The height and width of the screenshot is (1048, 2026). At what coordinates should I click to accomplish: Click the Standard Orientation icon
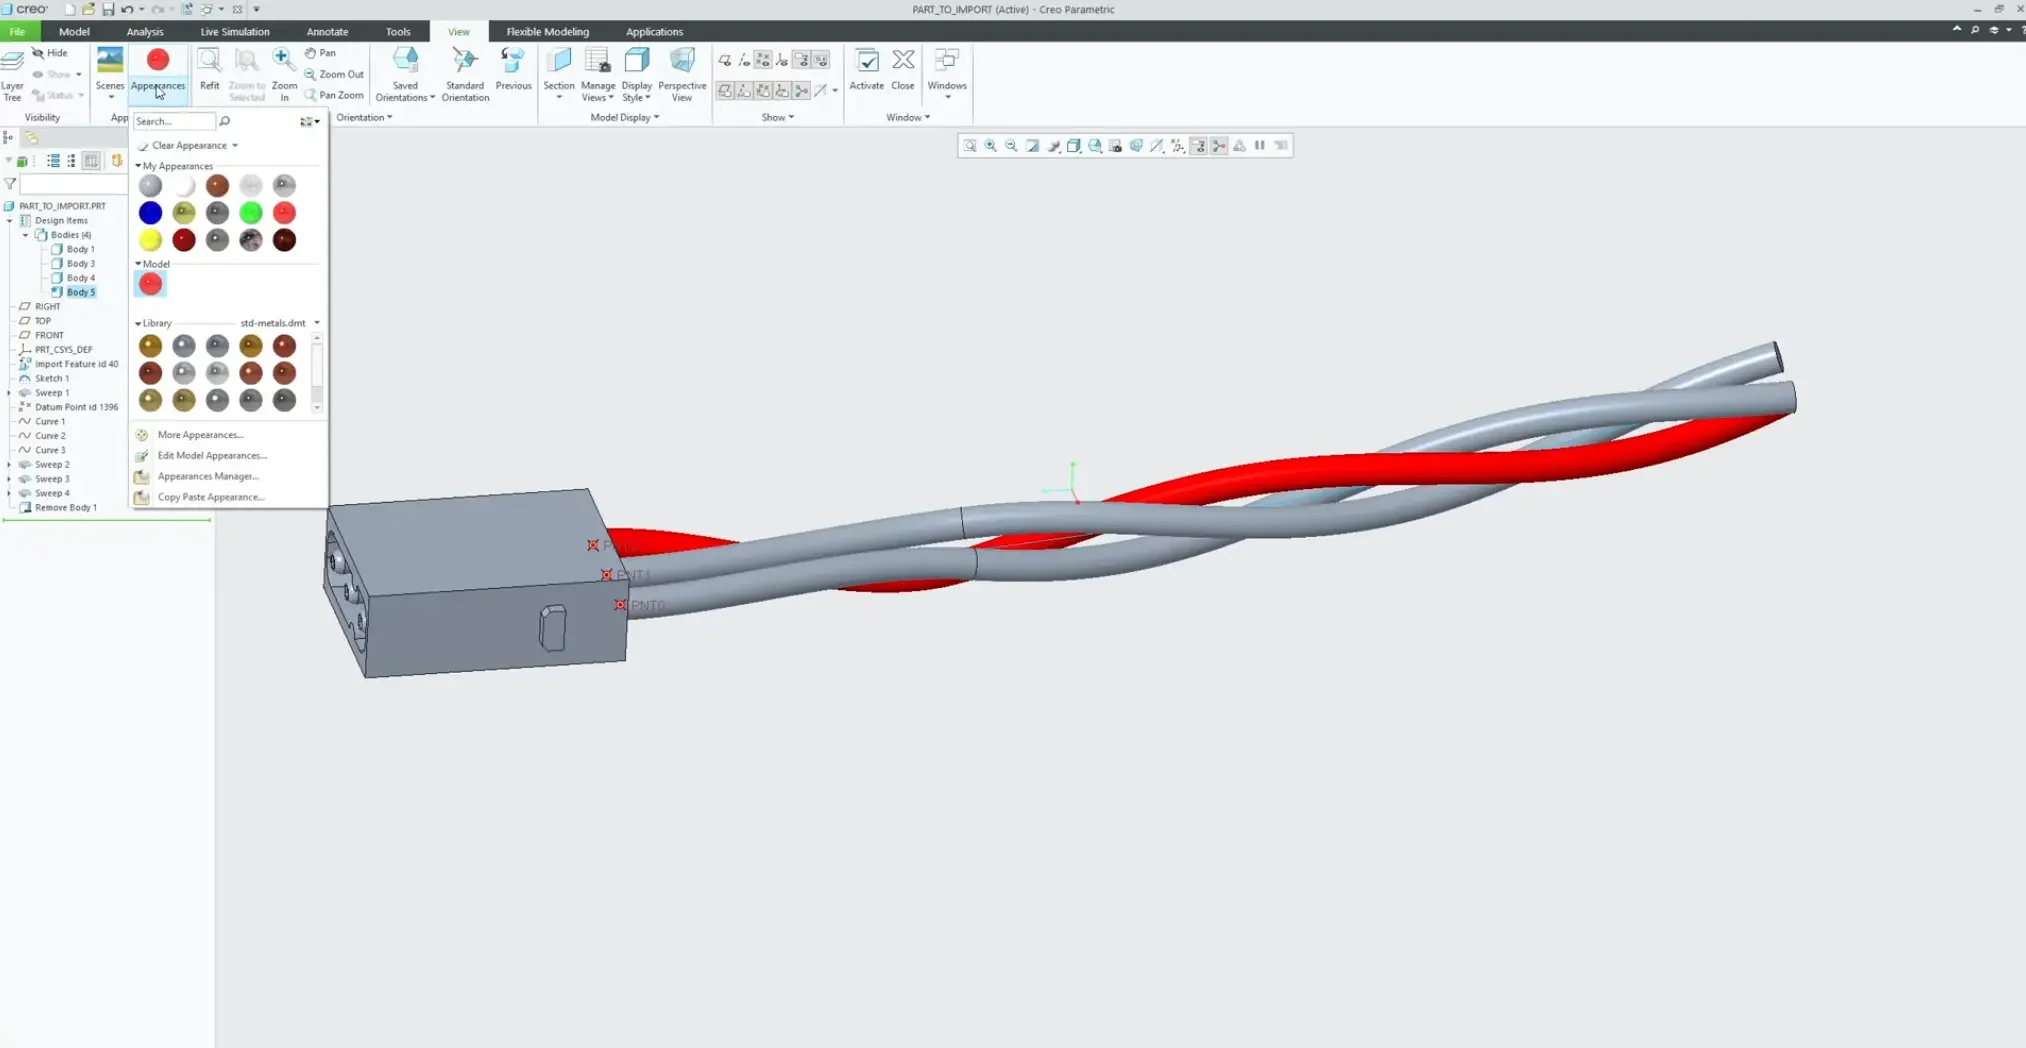coord(465,61)
